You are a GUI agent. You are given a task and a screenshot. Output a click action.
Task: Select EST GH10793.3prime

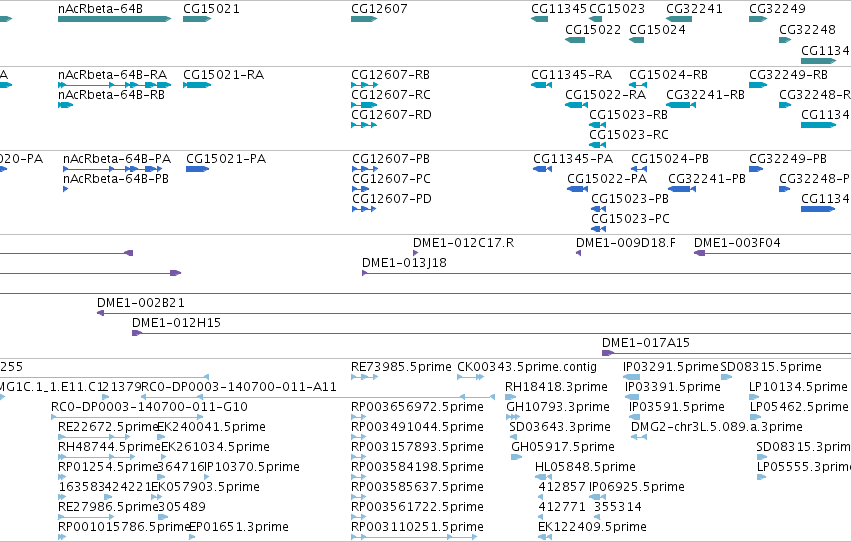pos(513,417)
